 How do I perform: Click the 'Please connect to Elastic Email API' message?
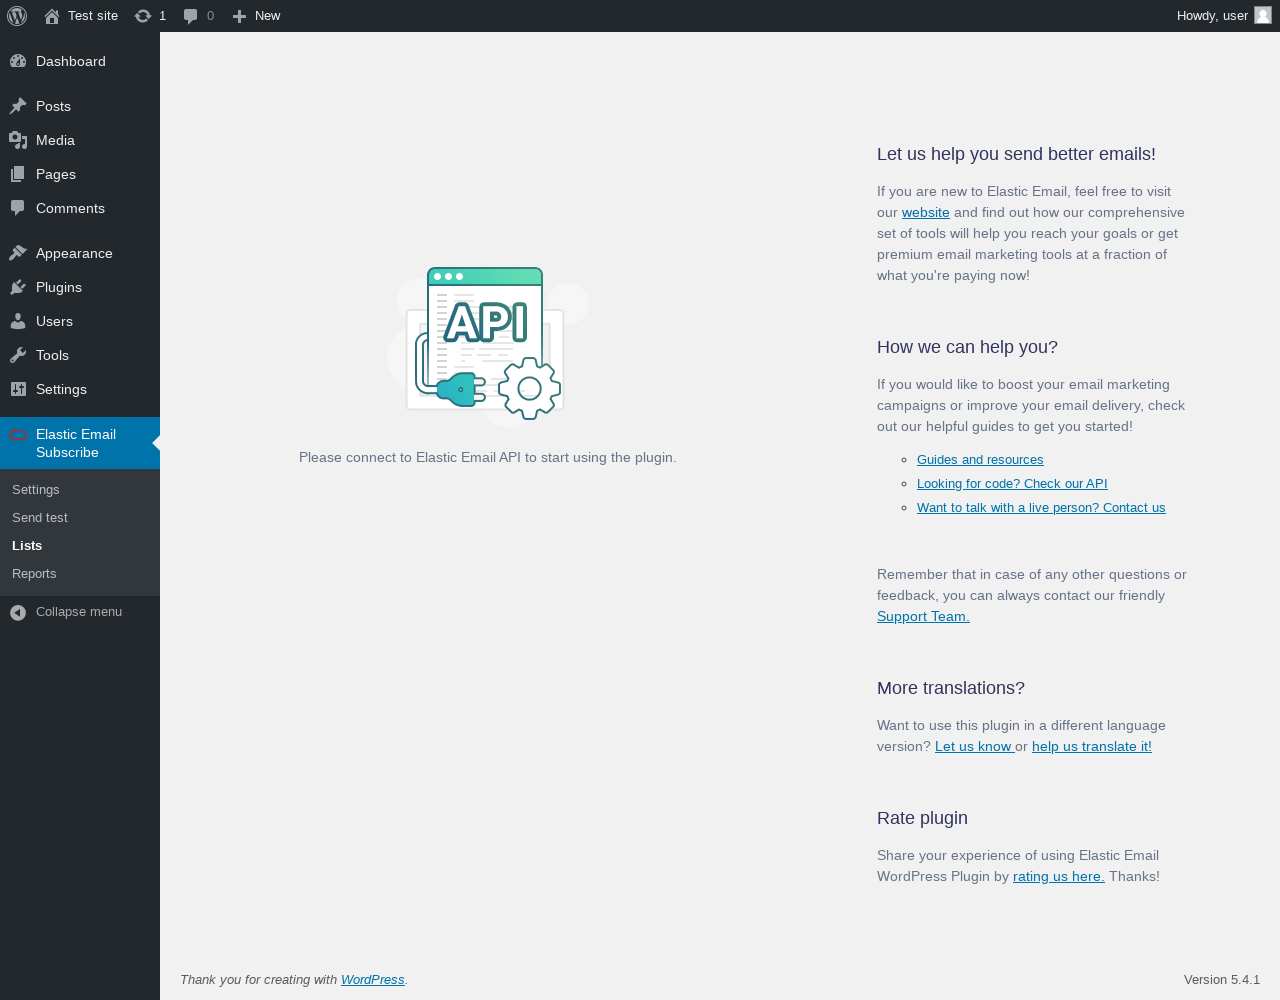tap(488, 457)
